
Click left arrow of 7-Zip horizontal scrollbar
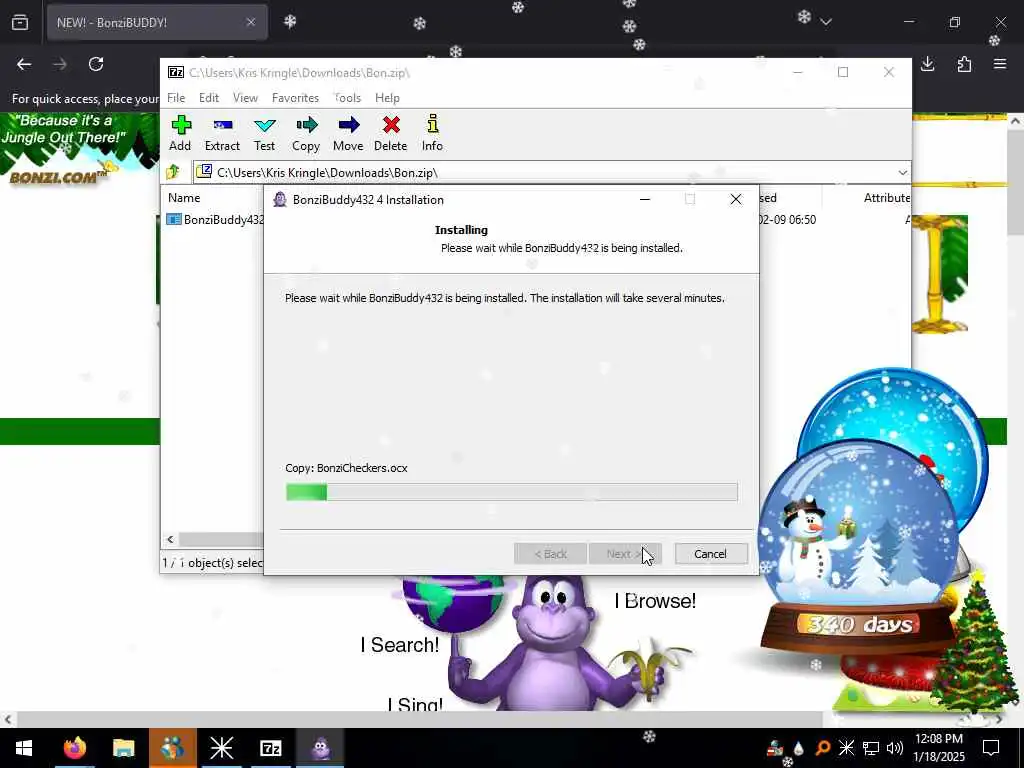pyautogui.click(x=170, y=539)
